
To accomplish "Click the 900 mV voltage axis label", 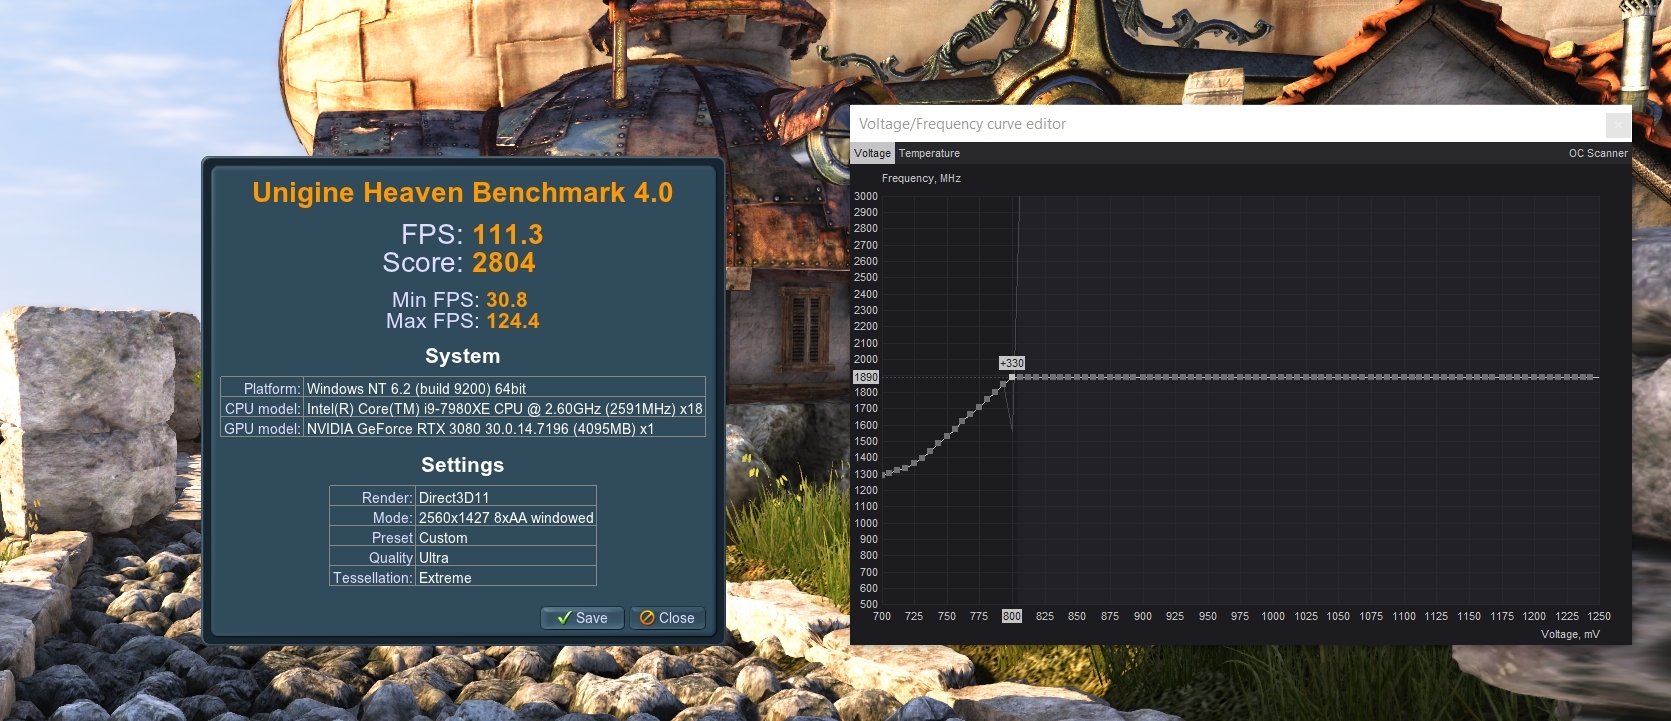I will click(x=1143, y=616).
